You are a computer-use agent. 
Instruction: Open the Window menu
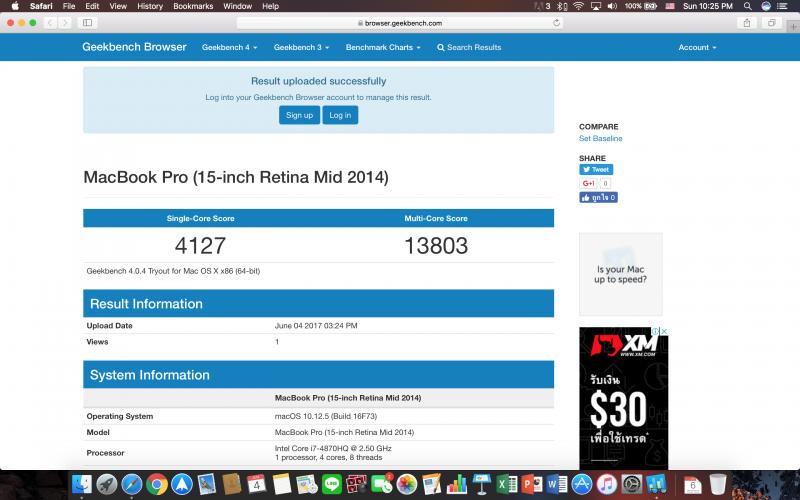click(237, 6)
